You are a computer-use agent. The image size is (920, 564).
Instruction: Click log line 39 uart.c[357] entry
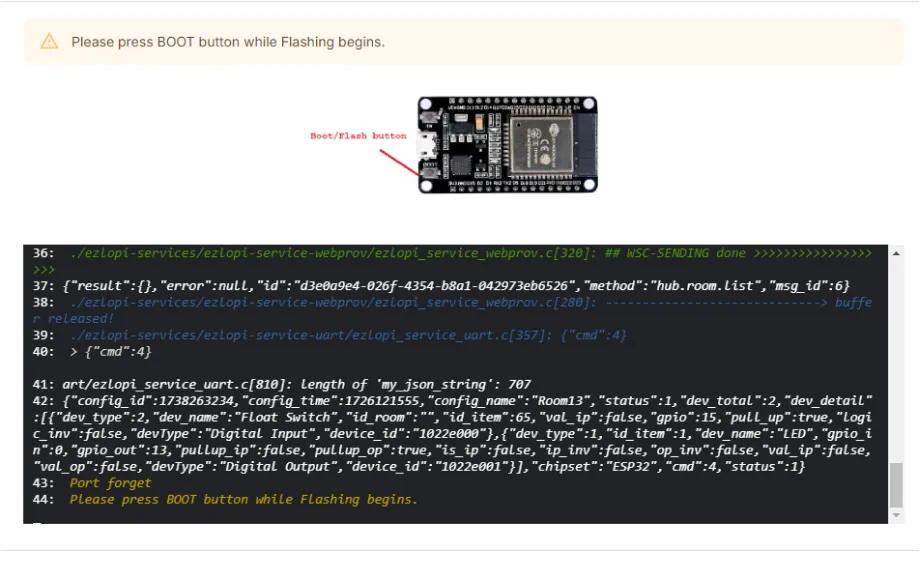pyautogui.click(x=330, y=335)
